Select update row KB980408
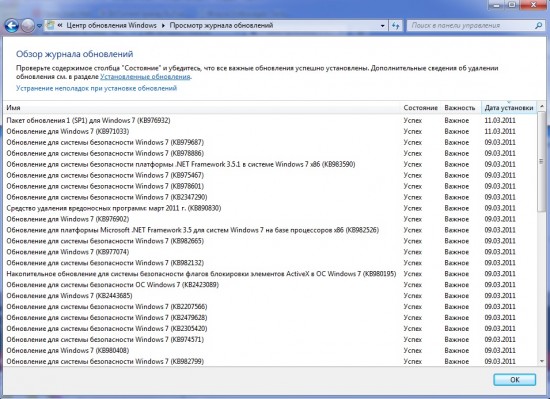550x399 pixels. click(270, 350)
